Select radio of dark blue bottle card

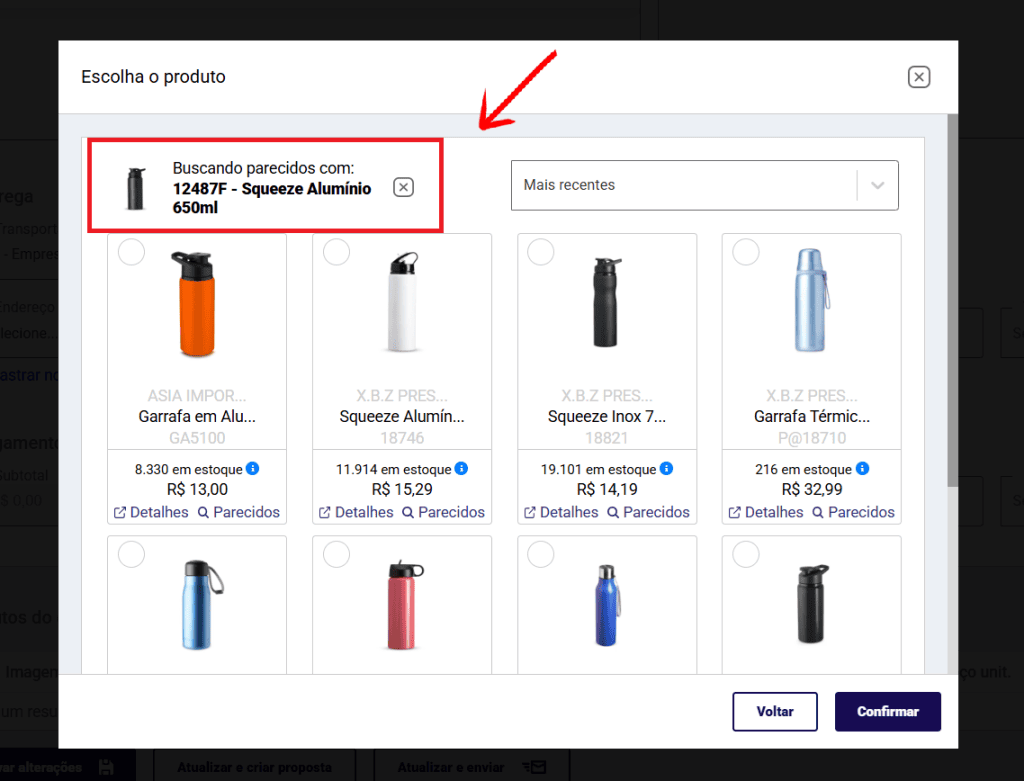coord(541,554)
